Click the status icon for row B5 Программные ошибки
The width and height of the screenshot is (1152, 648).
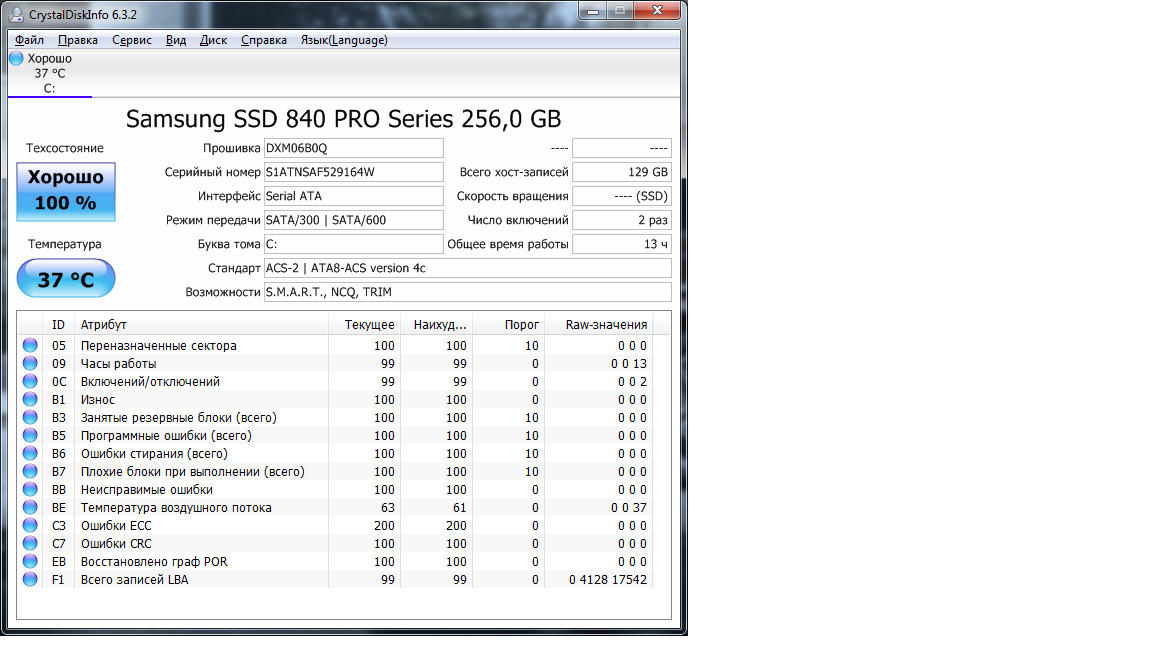click(30, 435)
